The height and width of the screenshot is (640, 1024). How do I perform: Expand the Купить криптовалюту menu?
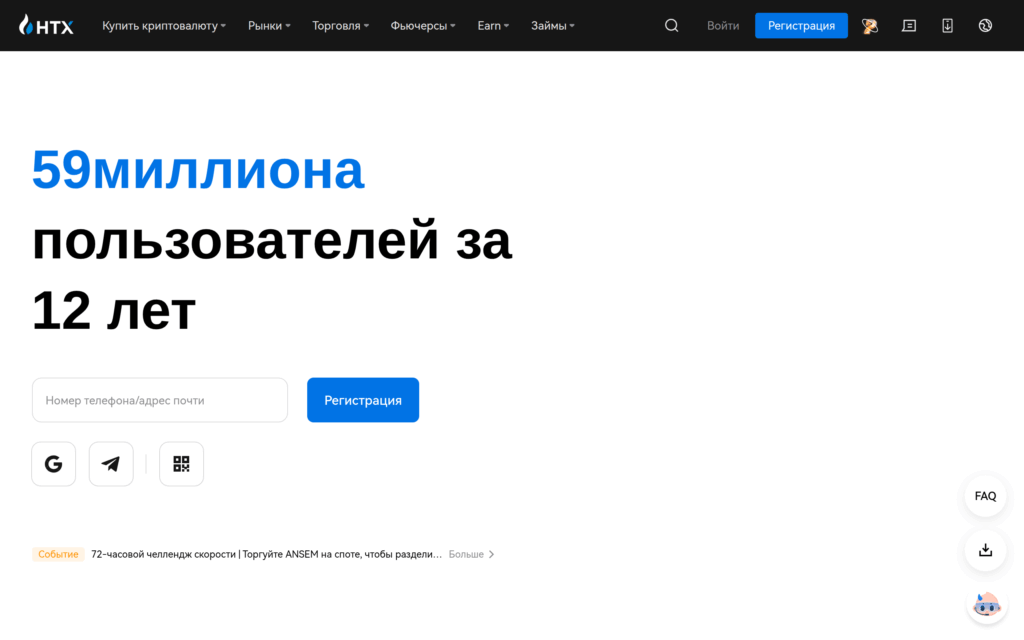164,25
